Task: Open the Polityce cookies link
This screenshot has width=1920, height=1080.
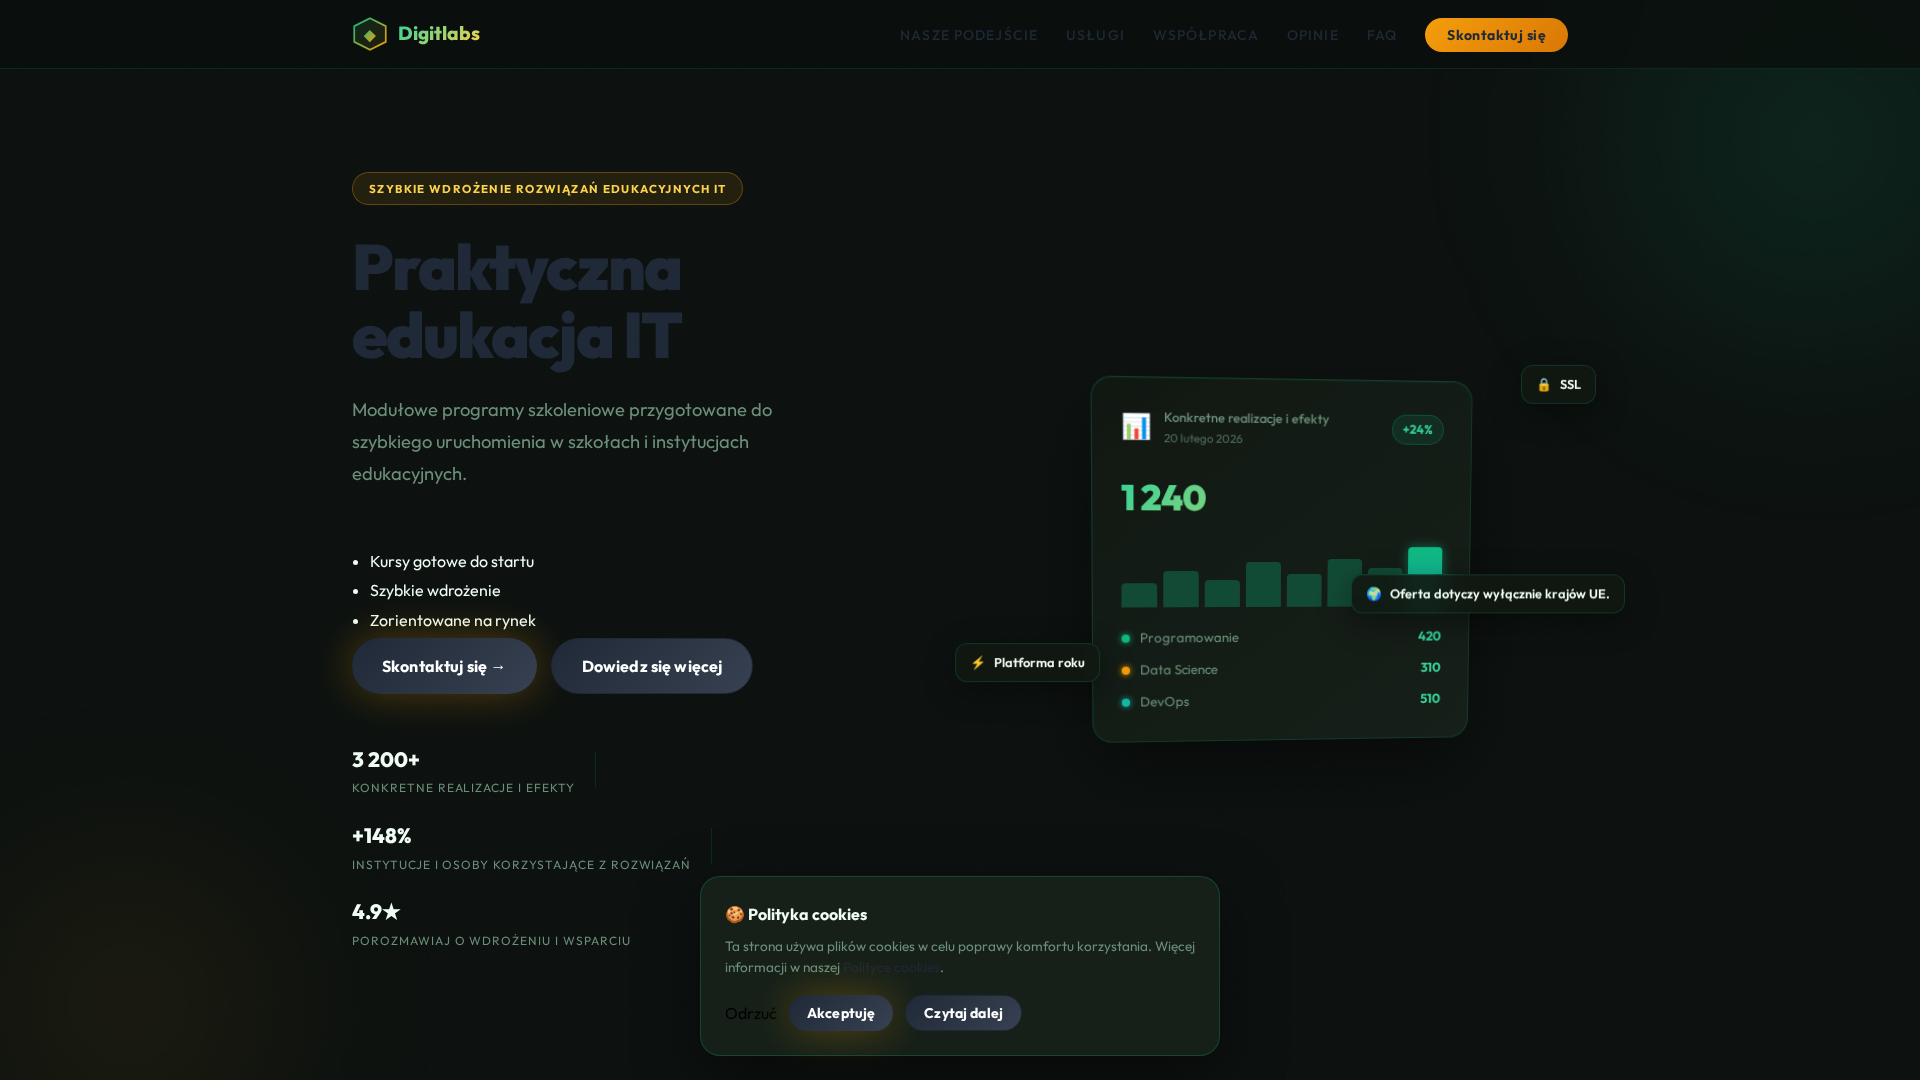Action: tap(891, 967)
